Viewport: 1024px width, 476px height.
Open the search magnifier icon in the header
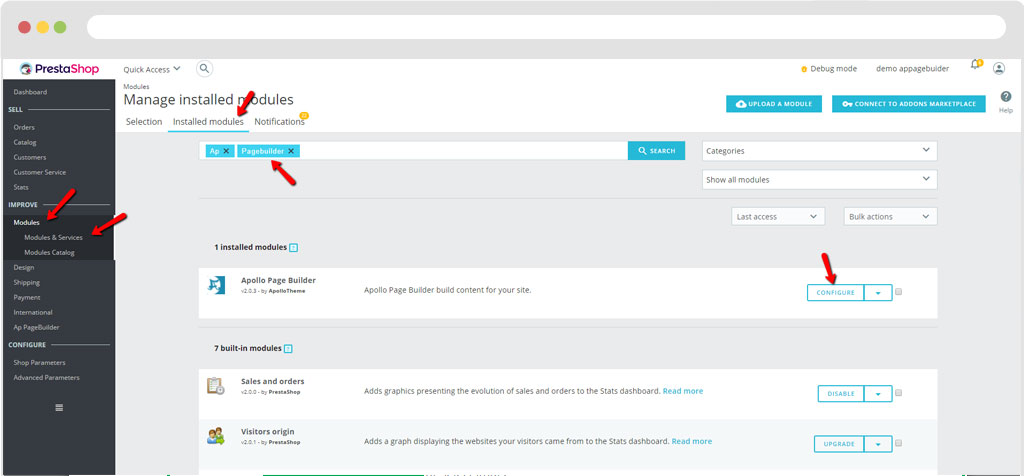pos(204,68)
